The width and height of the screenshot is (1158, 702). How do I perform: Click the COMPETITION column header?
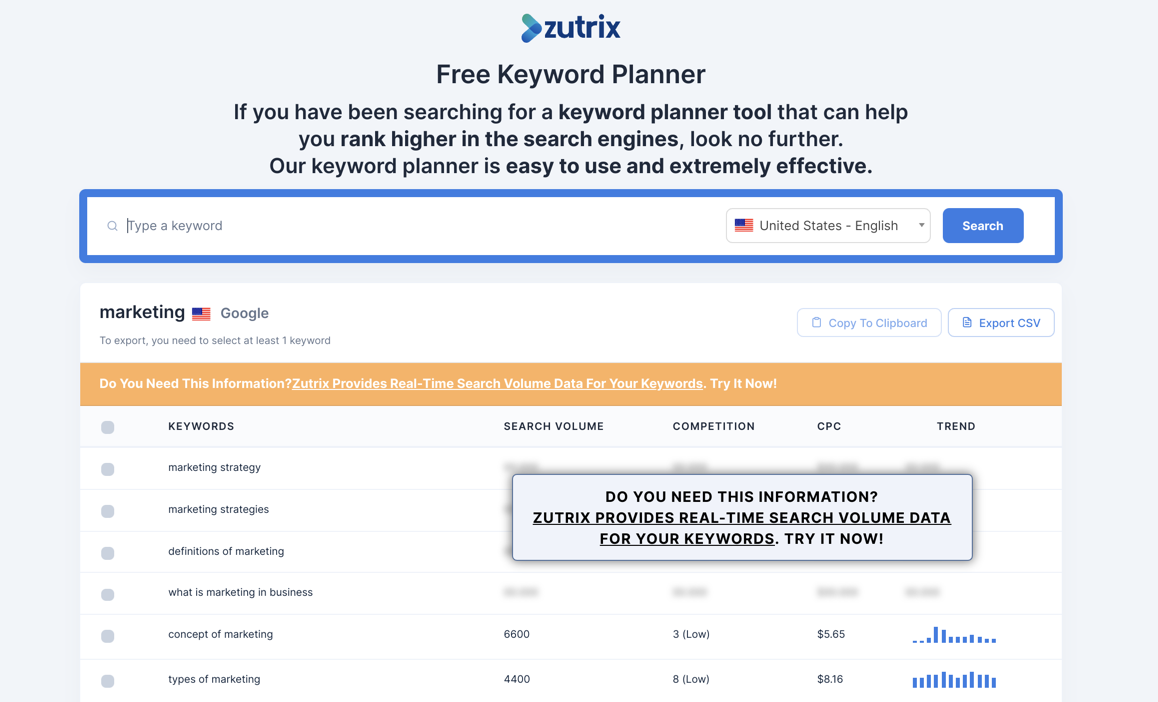[713, 427]
